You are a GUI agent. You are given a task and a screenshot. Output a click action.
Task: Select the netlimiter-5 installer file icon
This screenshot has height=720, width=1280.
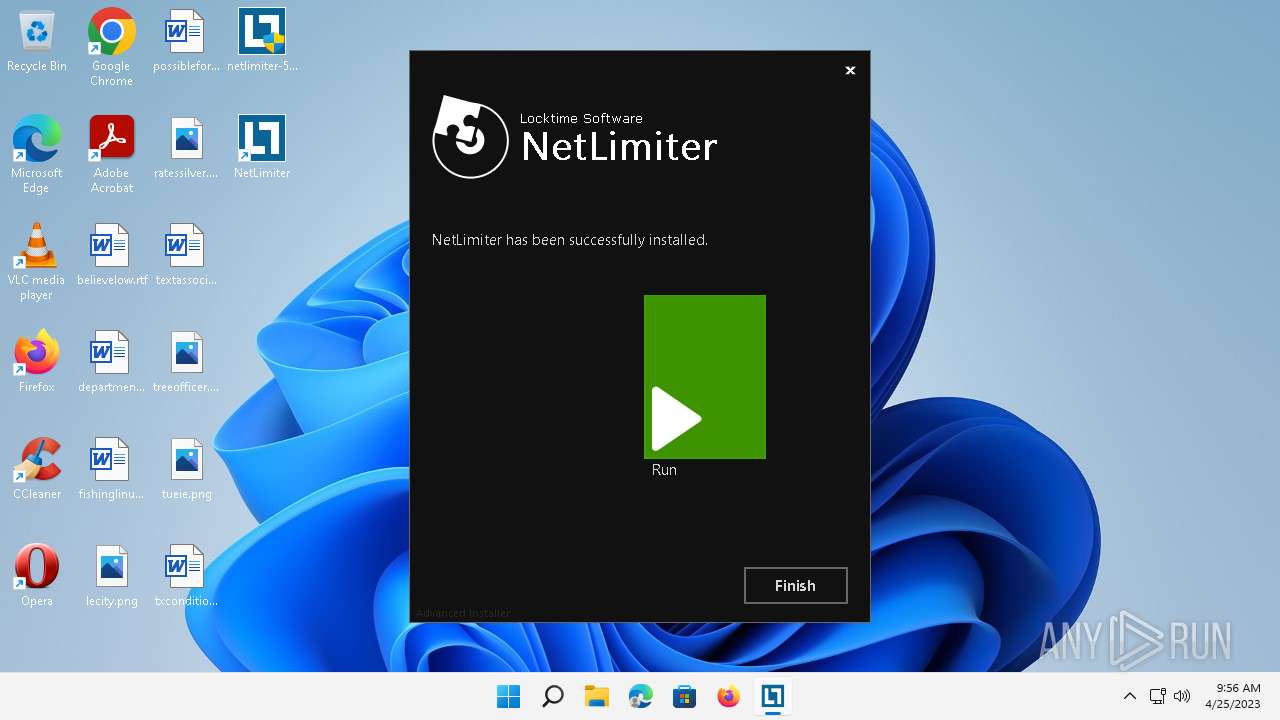[x=262, y=42]
